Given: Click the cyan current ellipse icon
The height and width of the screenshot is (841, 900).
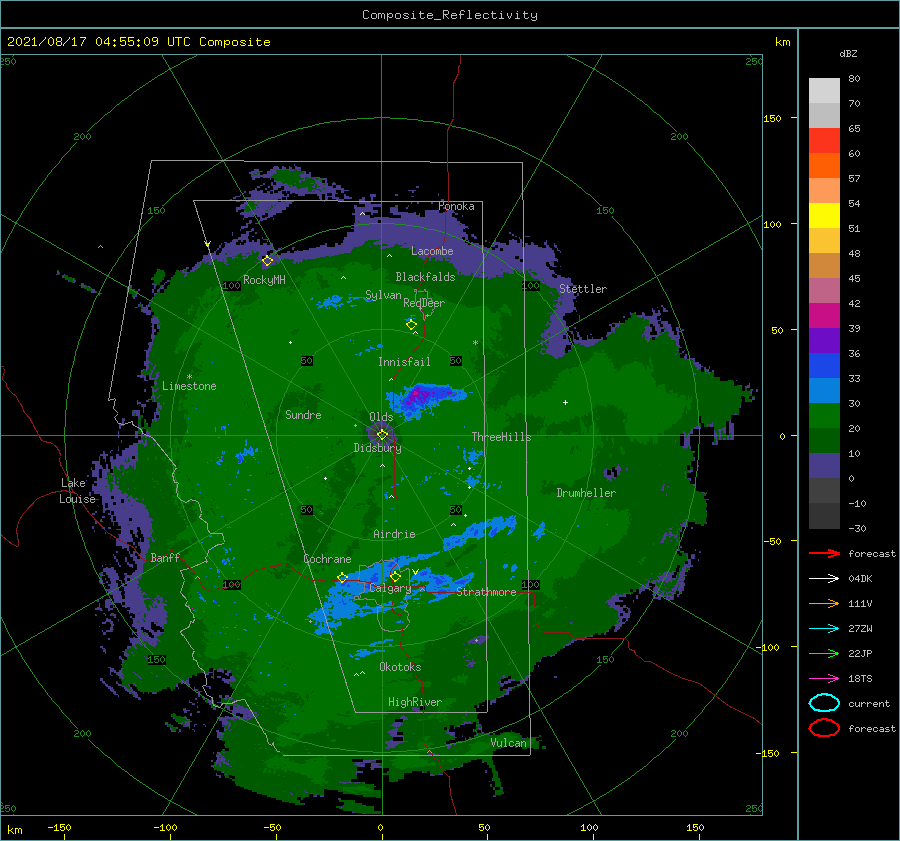Looking at the screenshot, I should pyautogui.click(x=824, y=703).
